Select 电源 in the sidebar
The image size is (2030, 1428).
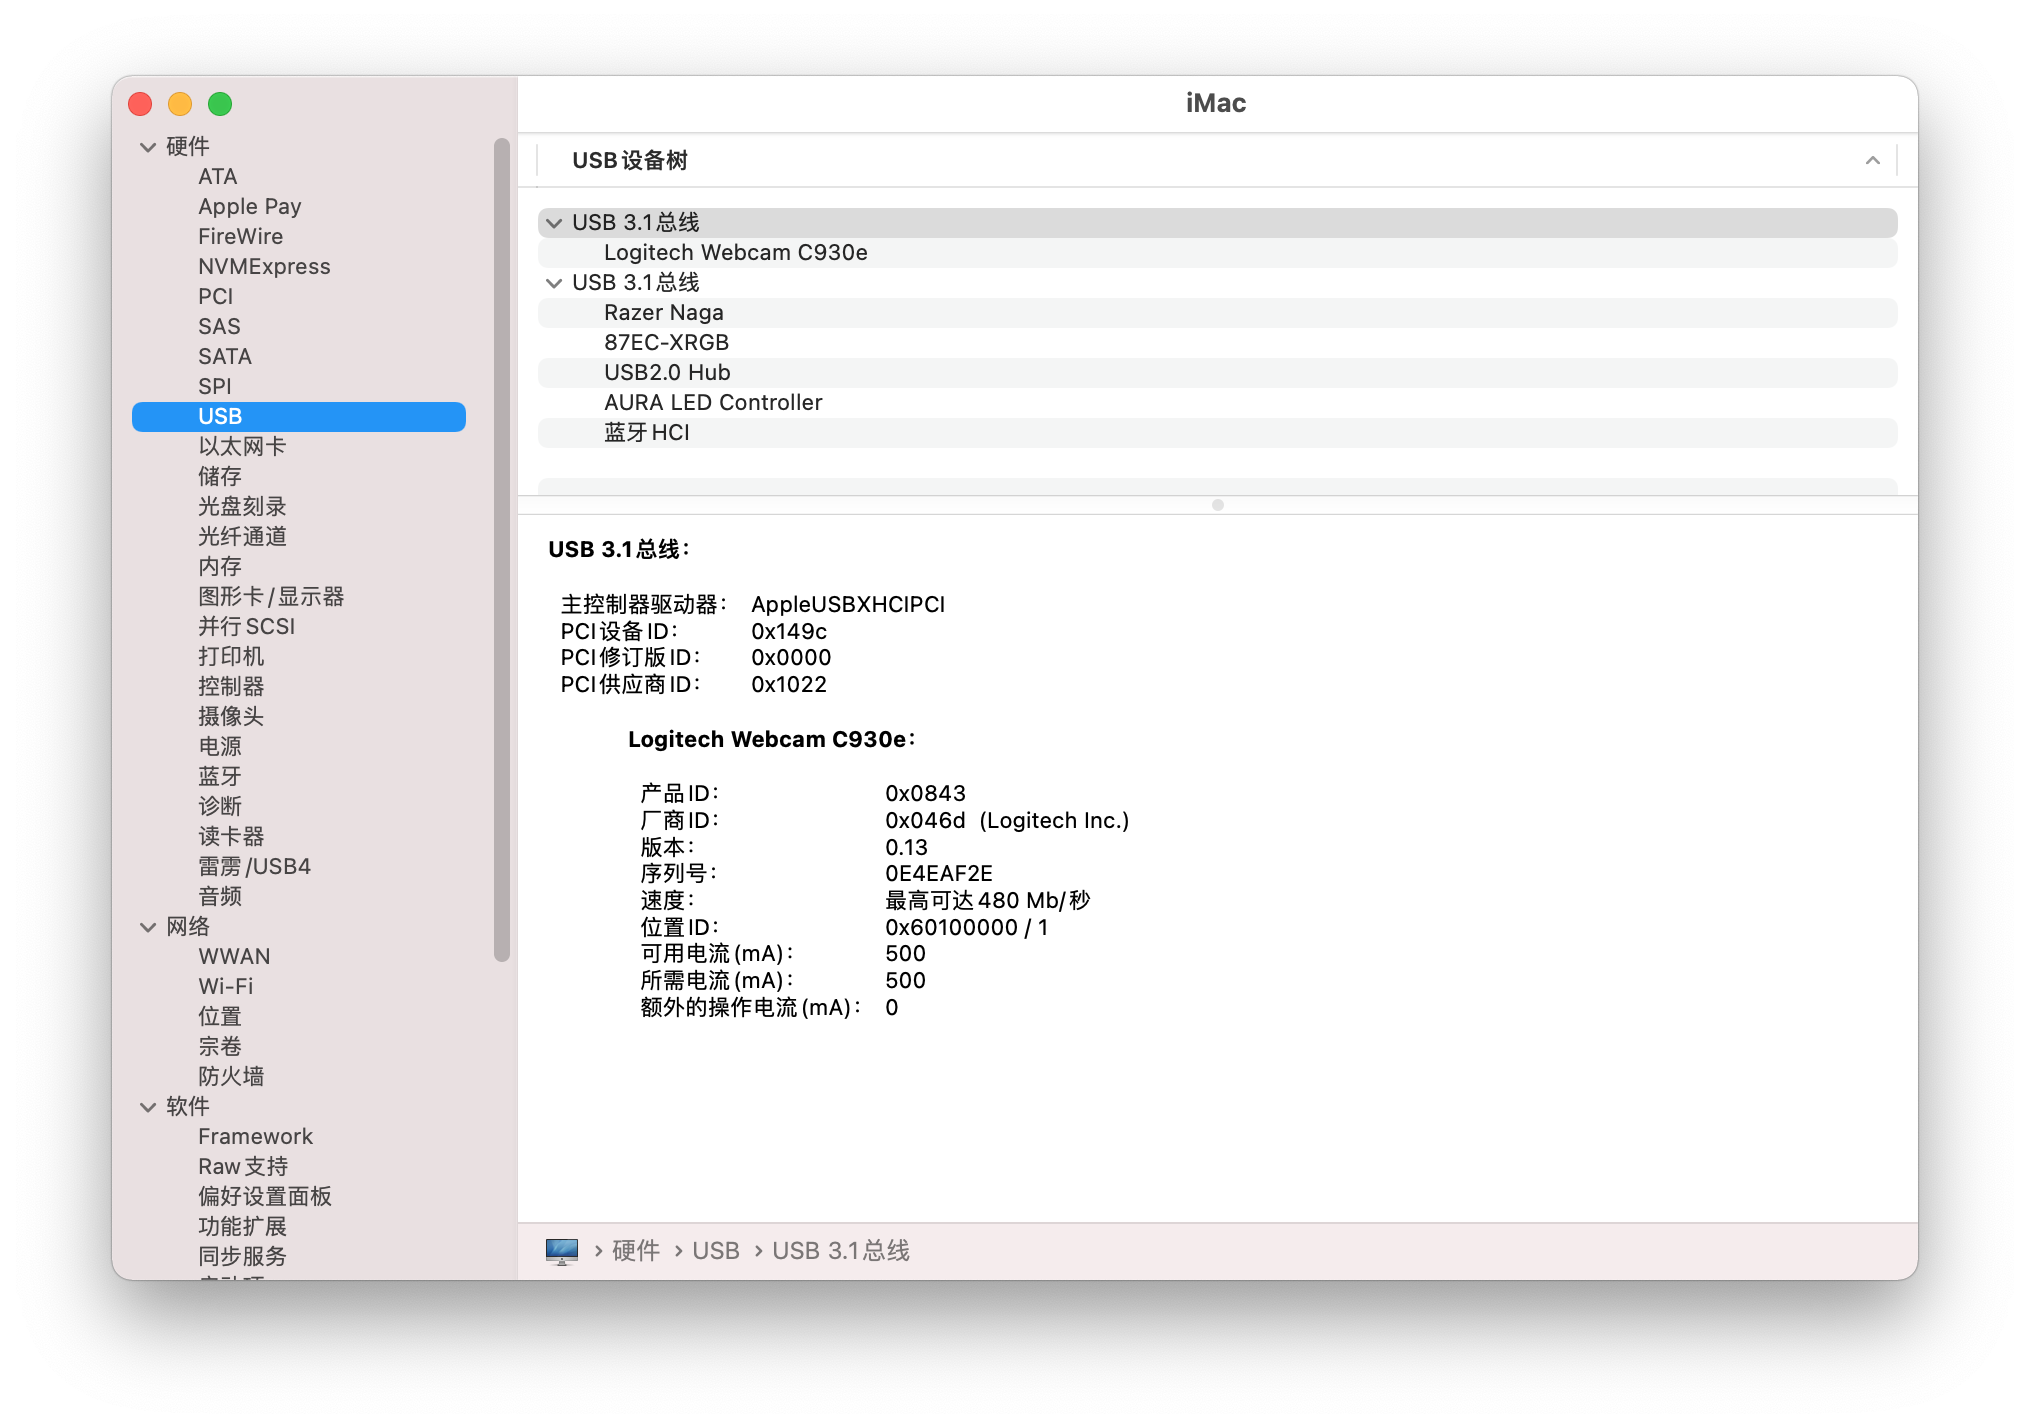(220, 747)
